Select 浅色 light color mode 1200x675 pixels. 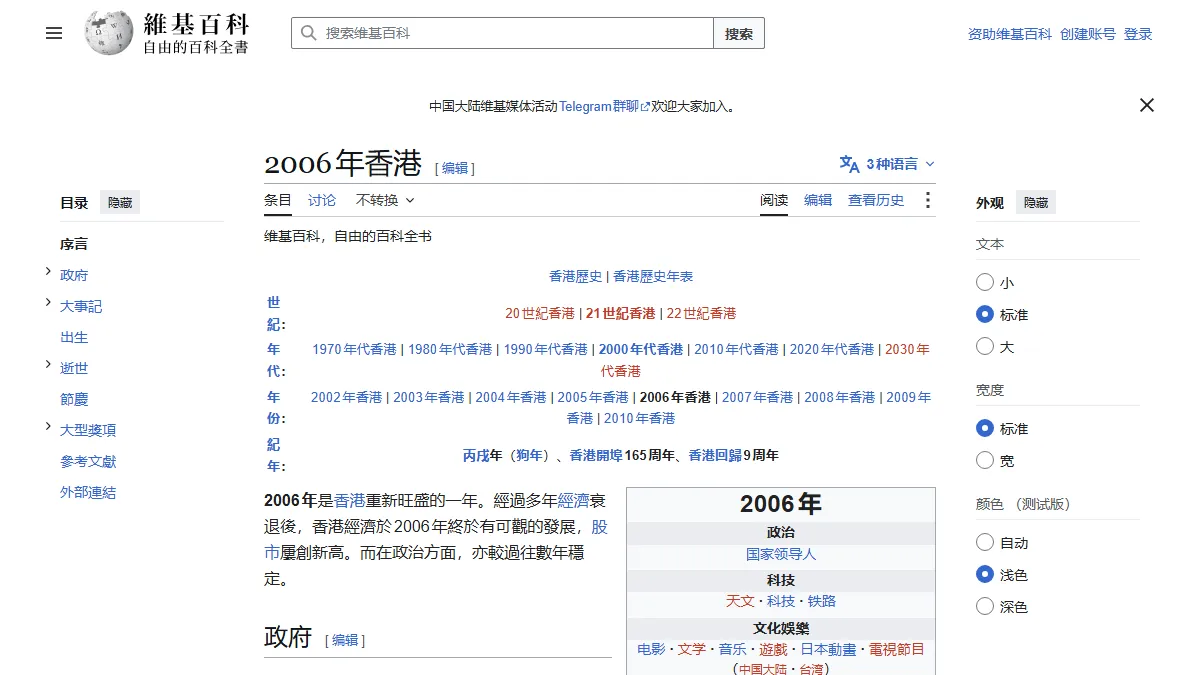coord(985,575)
